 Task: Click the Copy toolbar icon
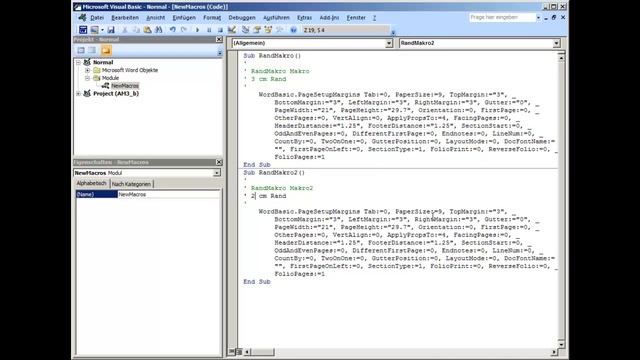[x=136, y=30]
